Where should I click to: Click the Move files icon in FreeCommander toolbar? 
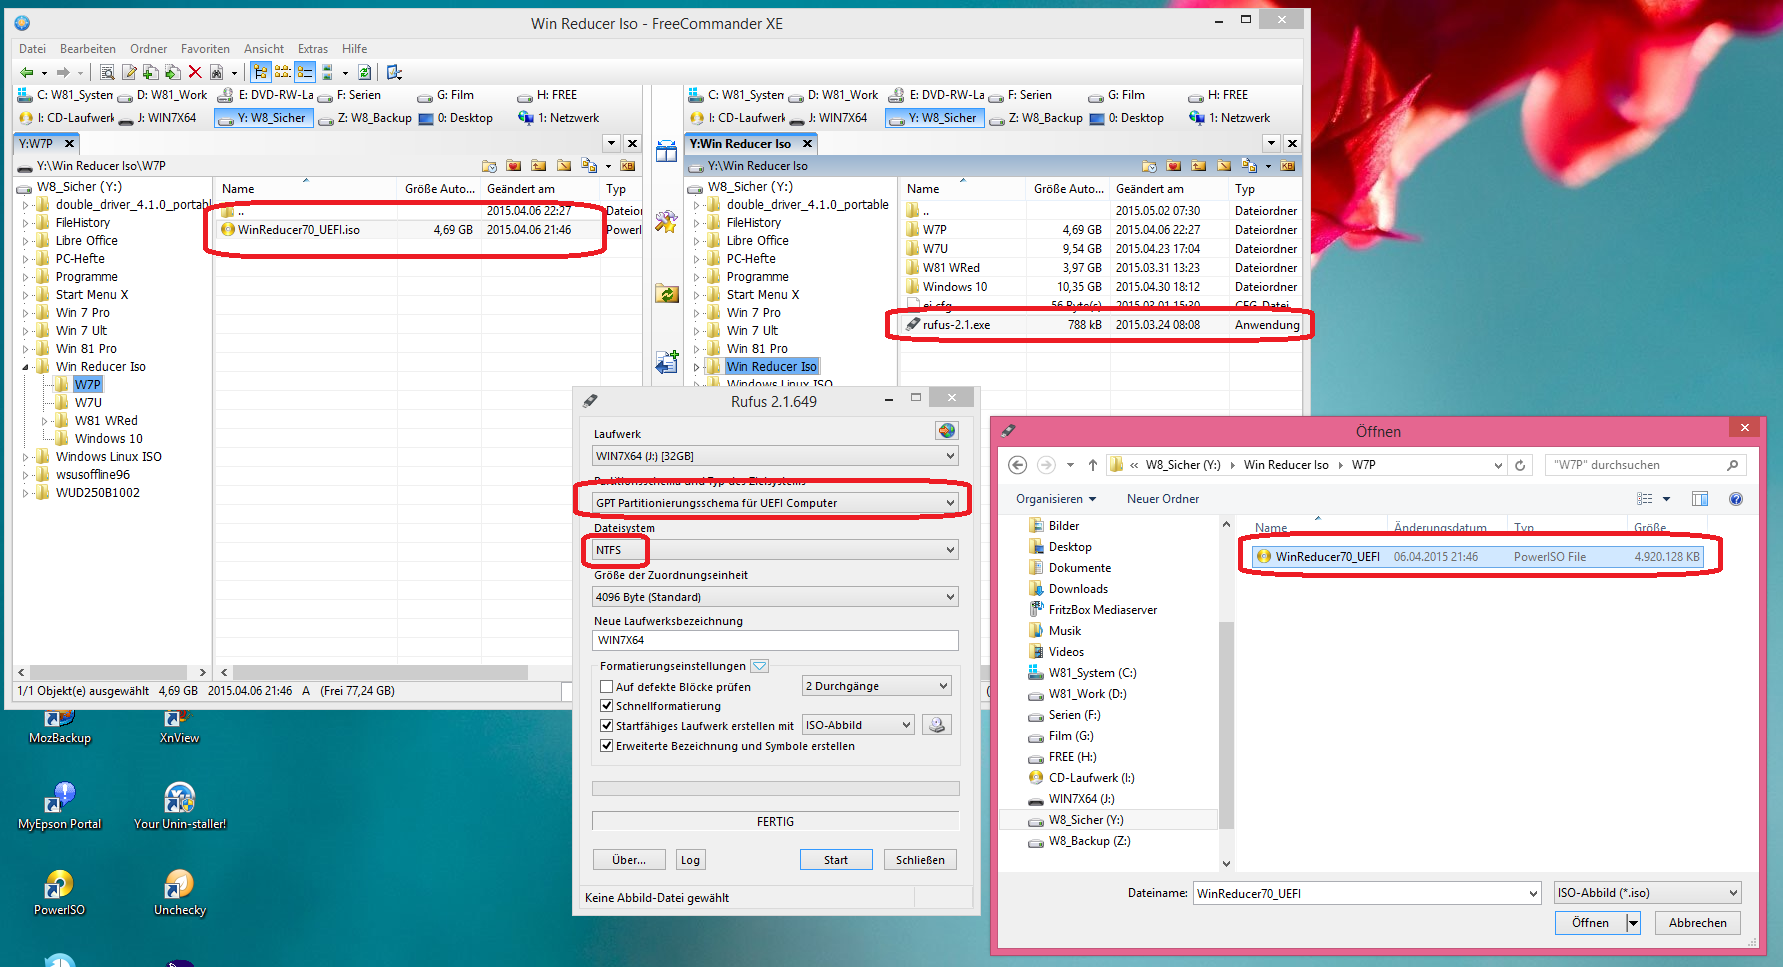click(x=173, y=72)
